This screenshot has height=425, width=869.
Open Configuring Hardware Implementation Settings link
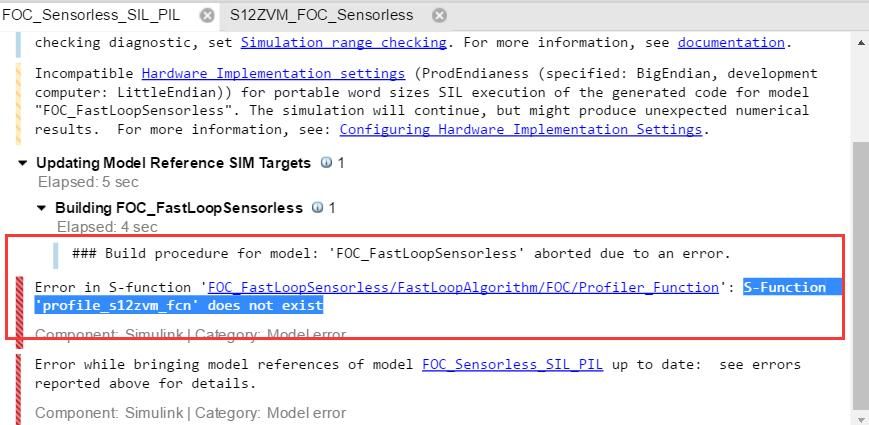click(522, 129)
